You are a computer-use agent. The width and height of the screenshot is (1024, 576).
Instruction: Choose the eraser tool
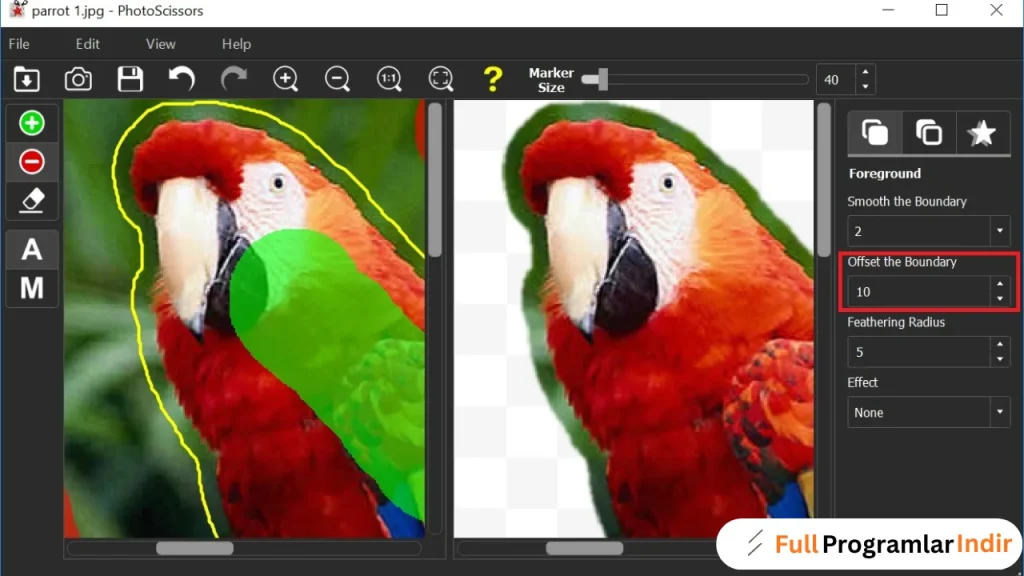pyautogui.click(x=31, y=200)
